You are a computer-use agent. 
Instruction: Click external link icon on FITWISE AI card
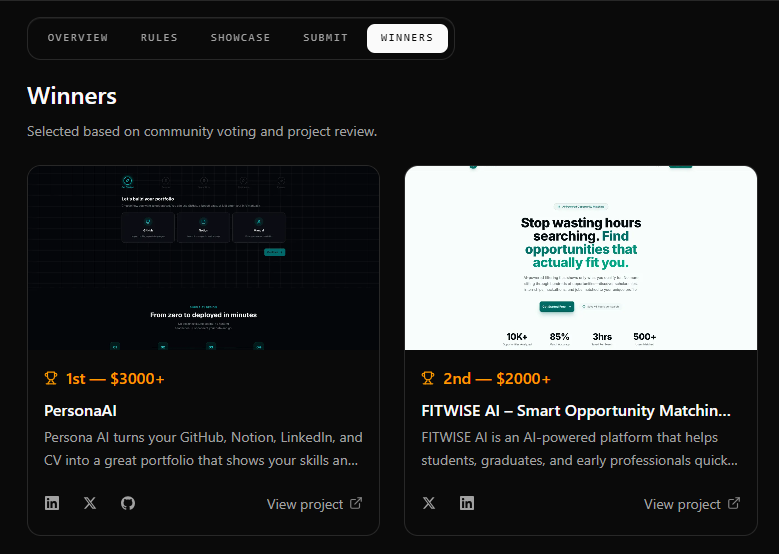click(734, 503)
